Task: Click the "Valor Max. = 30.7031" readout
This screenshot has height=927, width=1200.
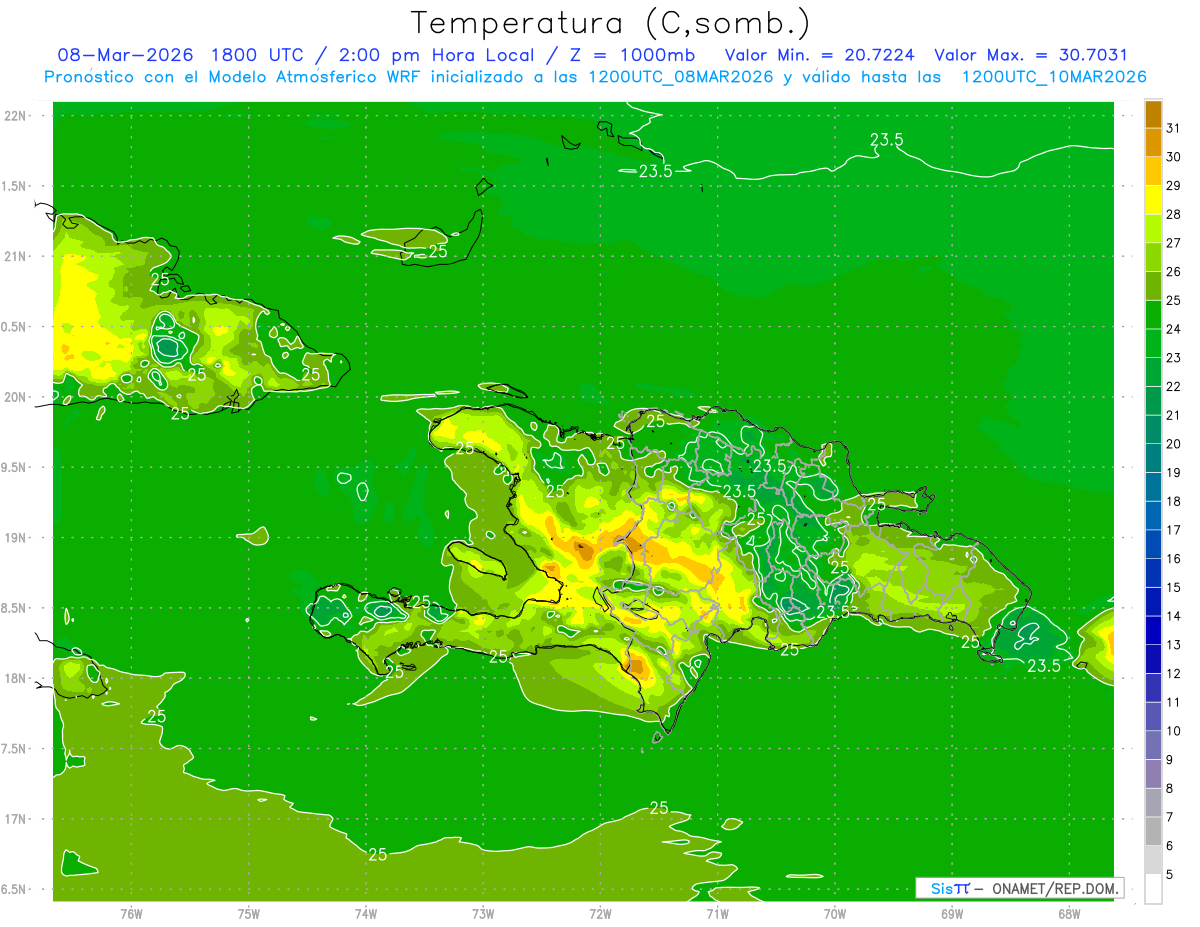Action: [x=1031, y=55]
